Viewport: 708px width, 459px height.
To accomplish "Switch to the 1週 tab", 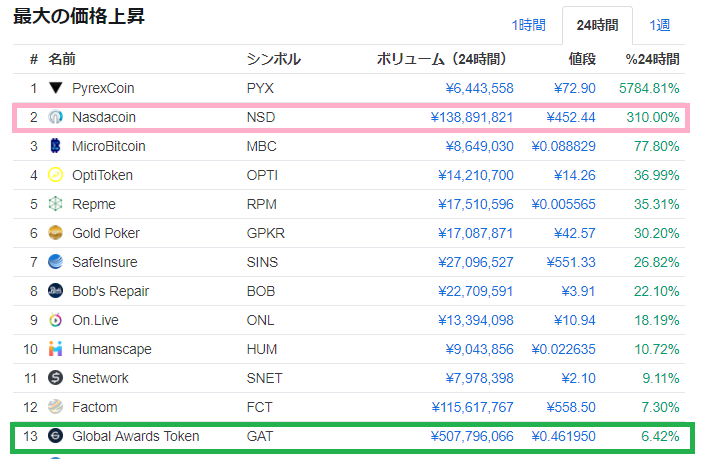I will pyautogui.click(x=660, y=25).
